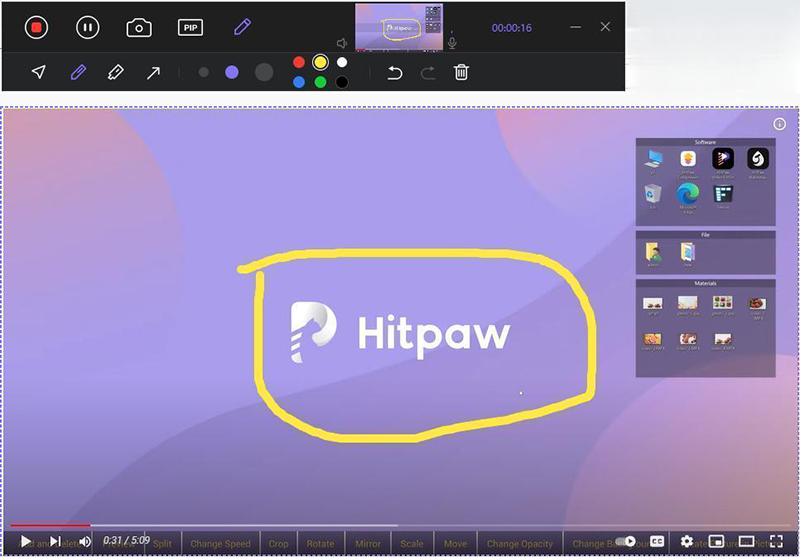Undo the last drawing stroke
800x557 pixels.
coord(395,72)
